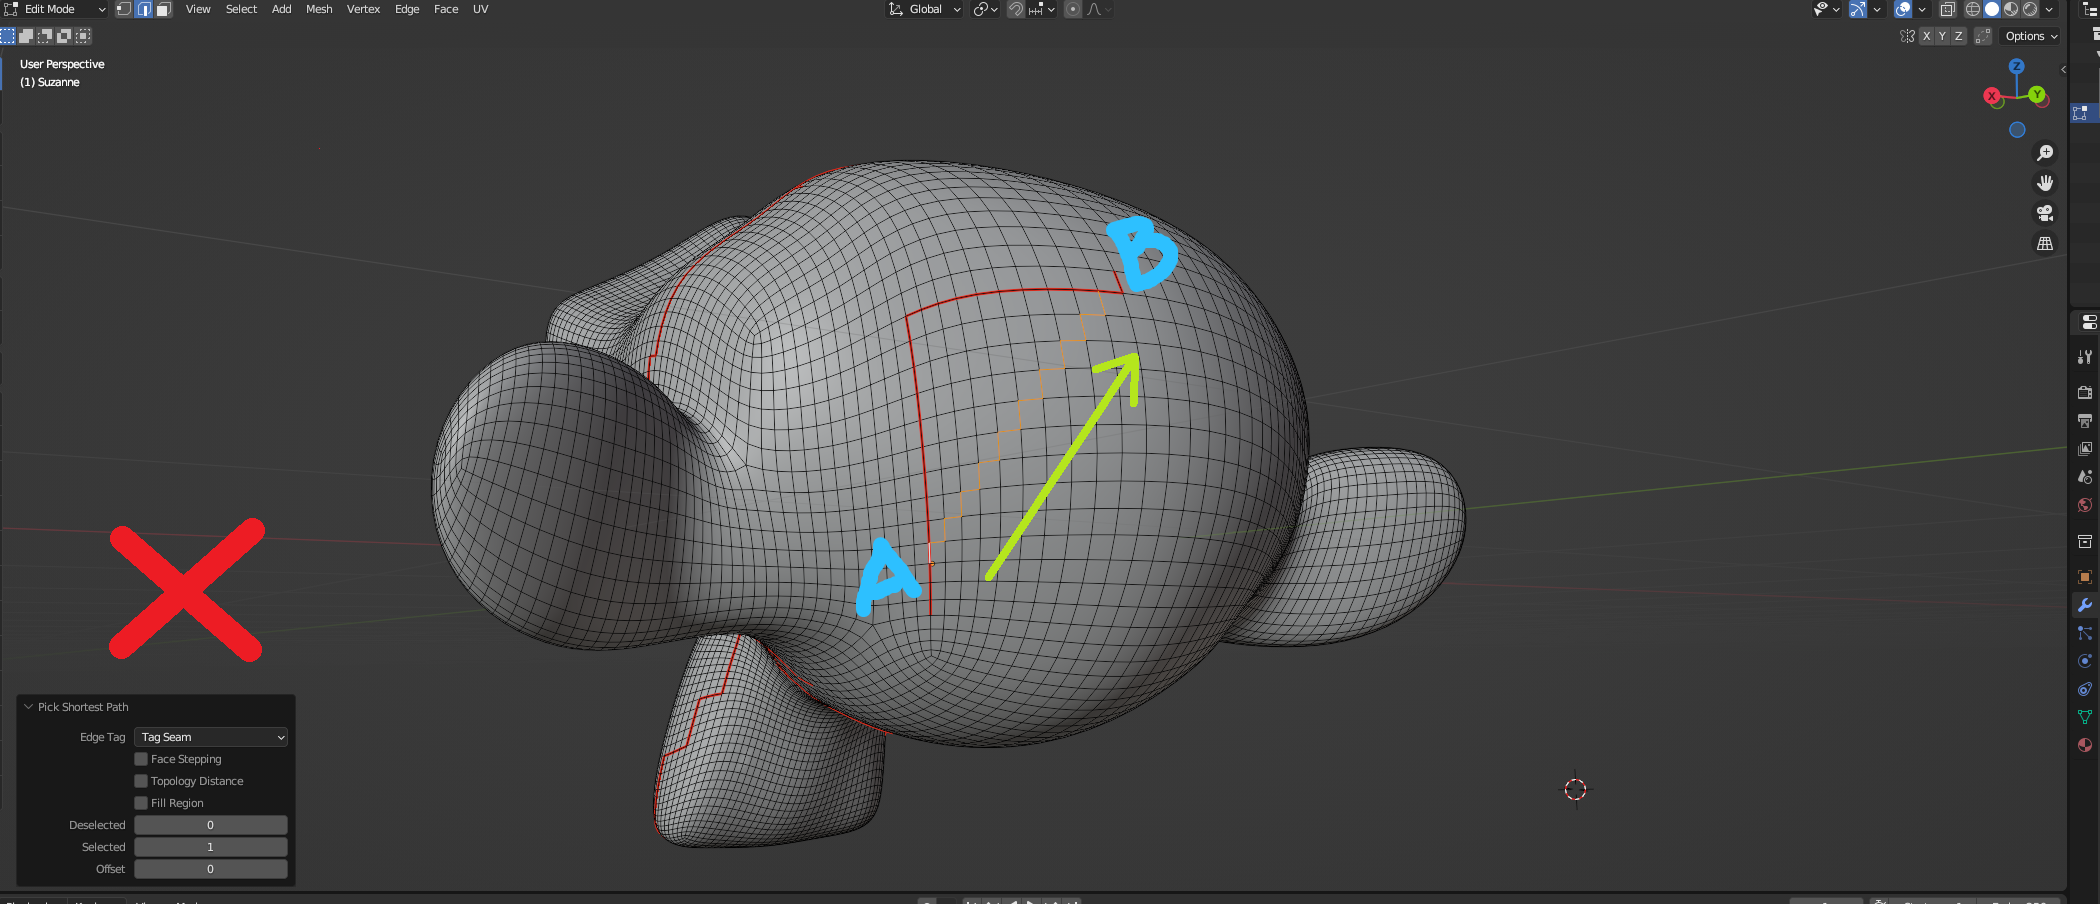Viewport: 2100px width, 904px height.
Task: Toggle snapping magnet icon in header
Action: pyautogui.click(x=1016, y=9)
